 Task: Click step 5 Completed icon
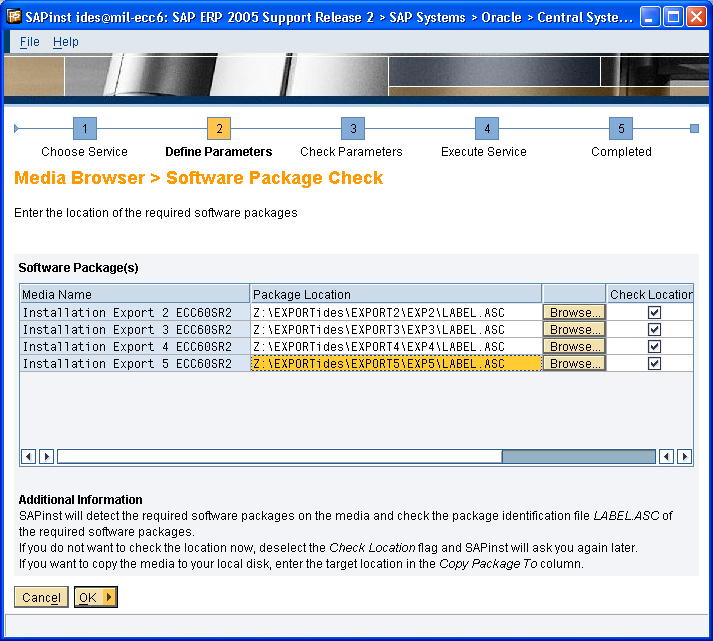[621, 129]
